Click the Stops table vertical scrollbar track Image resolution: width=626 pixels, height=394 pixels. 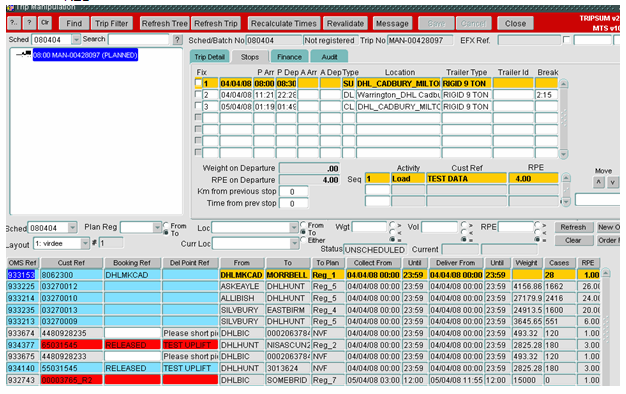pyautogui.click(x=563, y=119)
